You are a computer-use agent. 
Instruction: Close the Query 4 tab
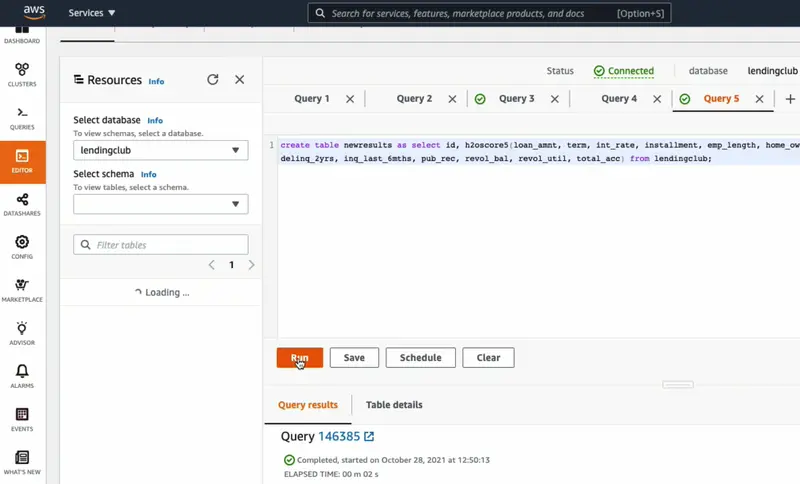coord(657,99)
